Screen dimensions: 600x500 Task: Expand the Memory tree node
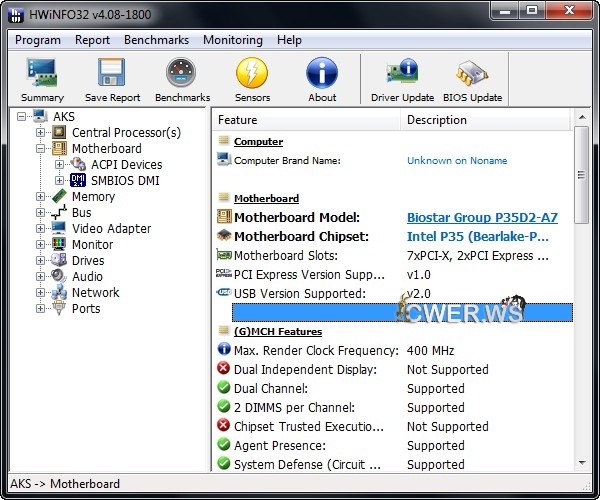click(x=41, y=197)
